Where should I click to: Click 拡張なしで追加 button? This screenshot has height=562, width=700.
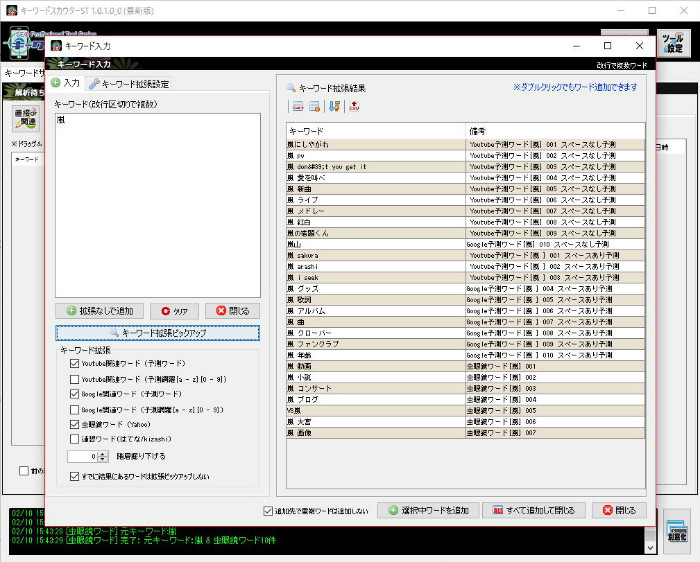100,311
